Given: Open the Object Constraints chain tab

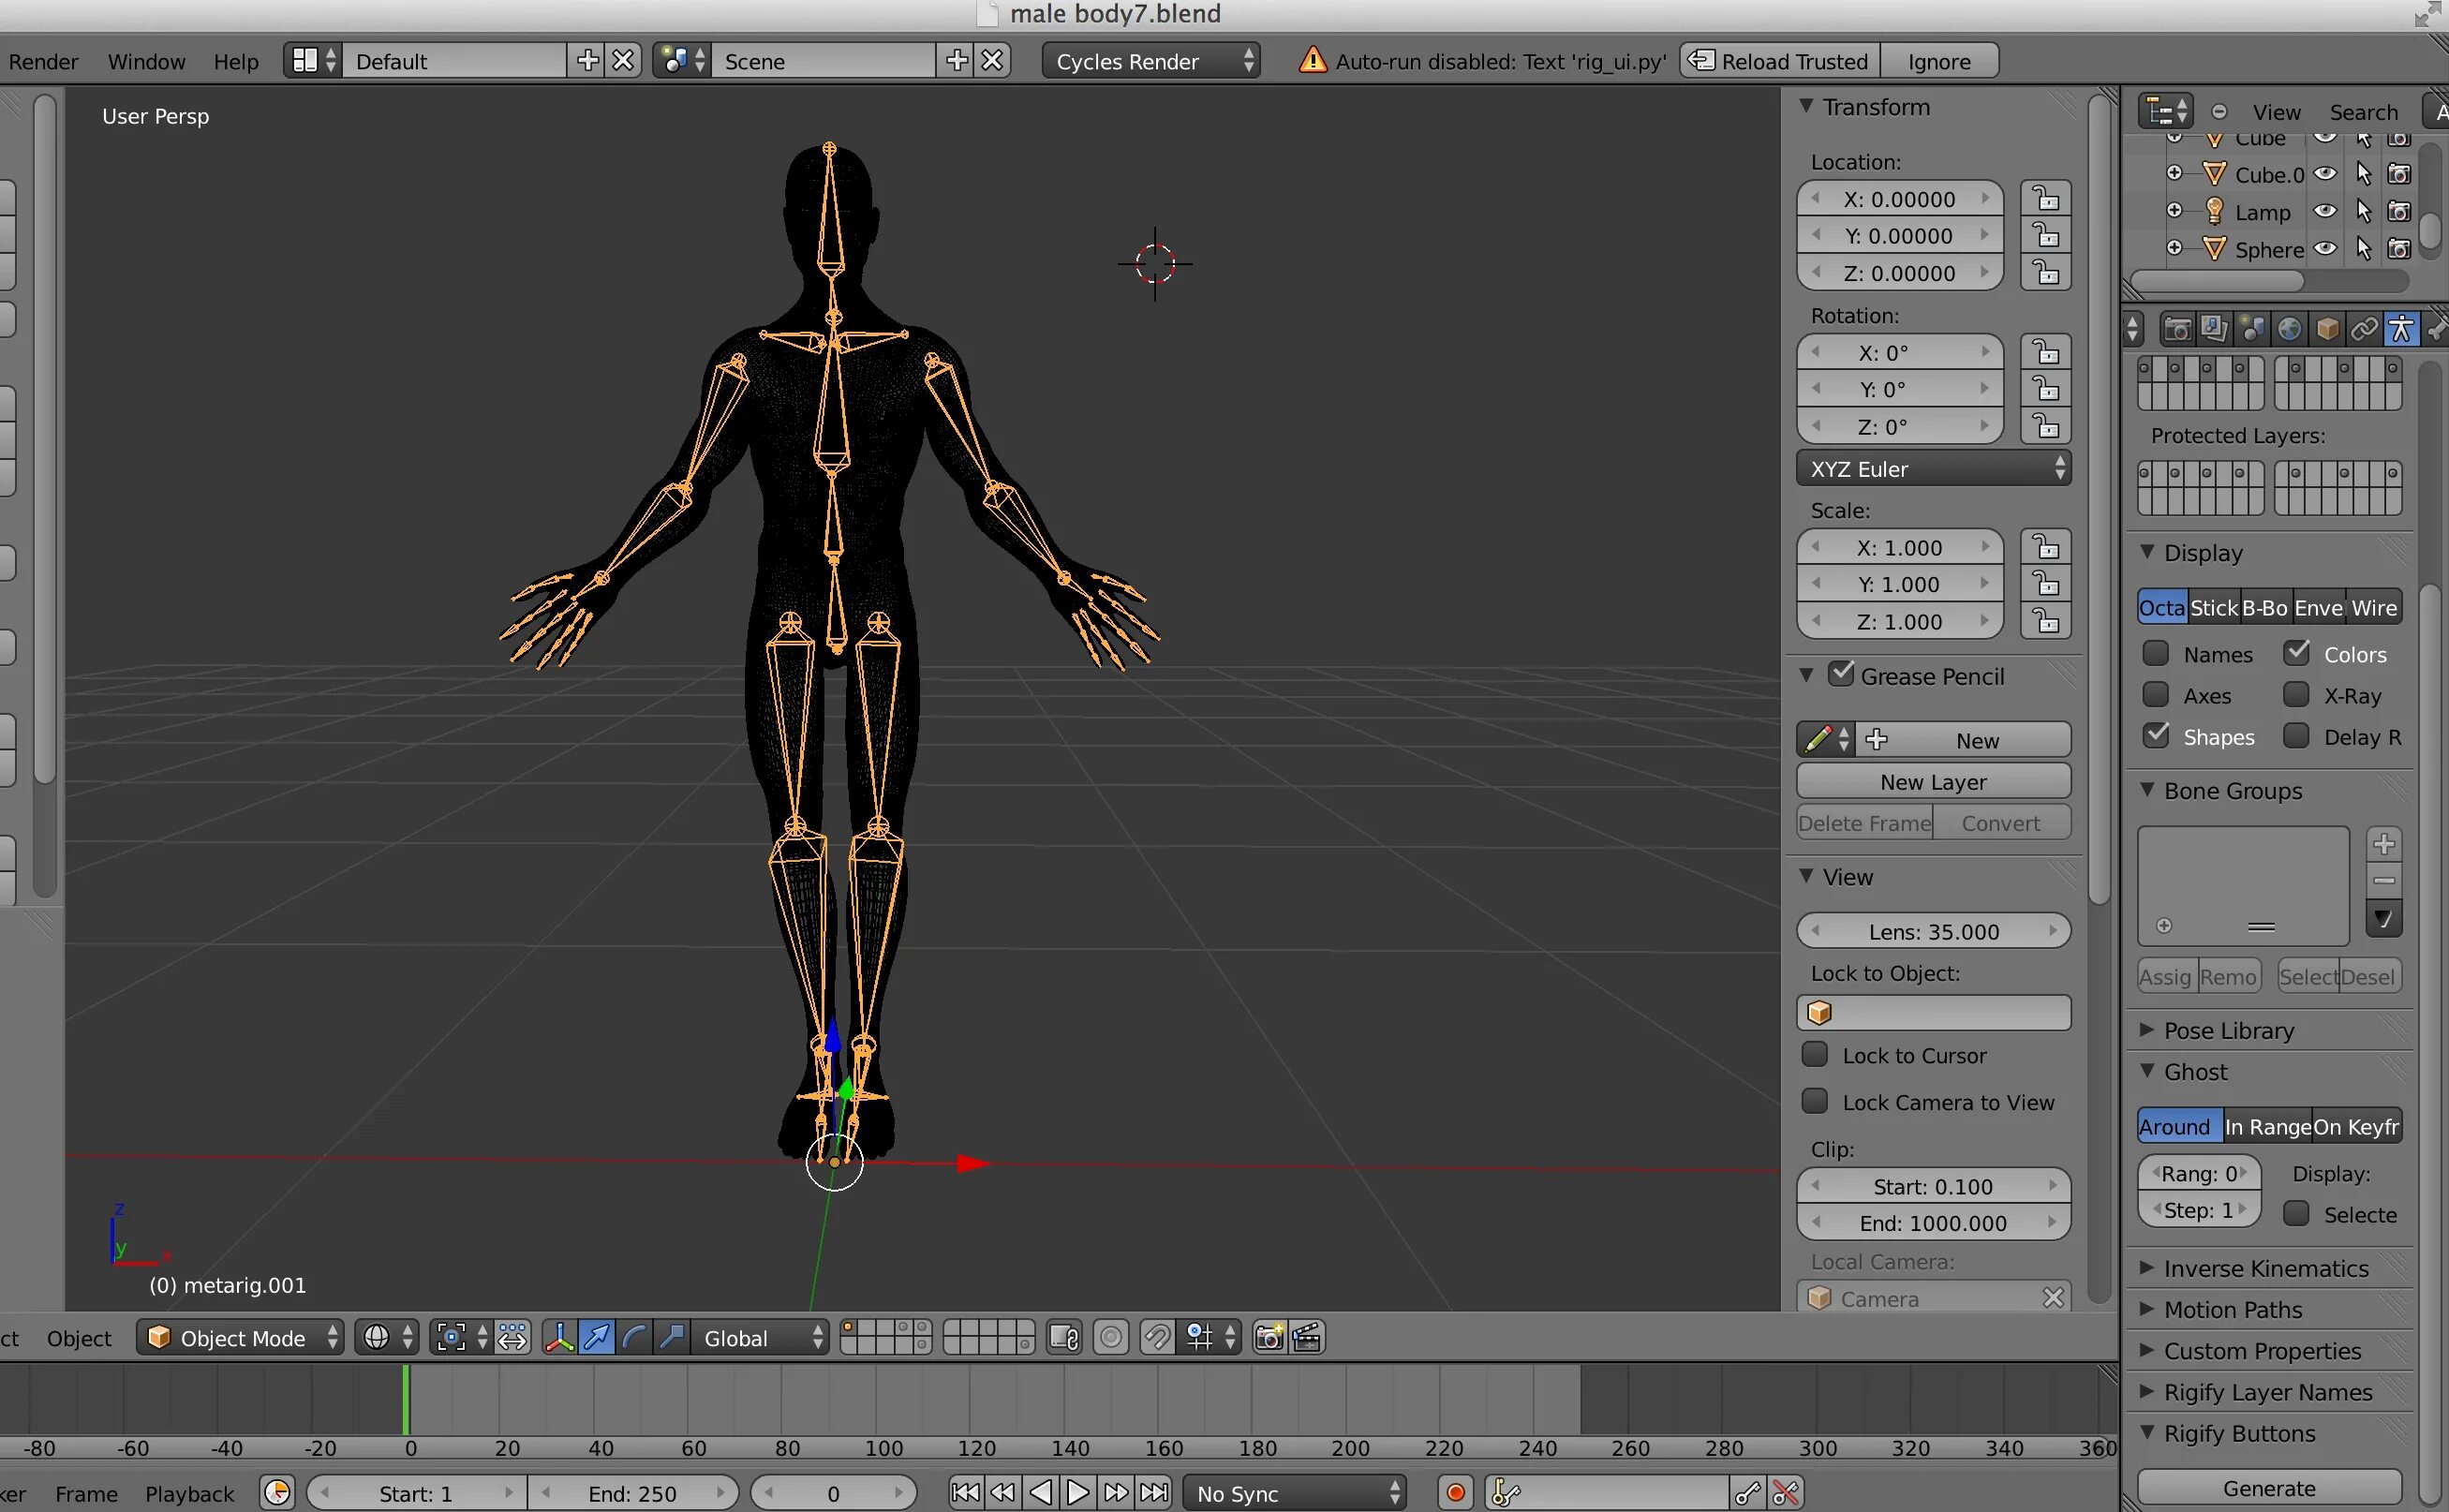Looking at the screenshot, I should [2363, 329].
